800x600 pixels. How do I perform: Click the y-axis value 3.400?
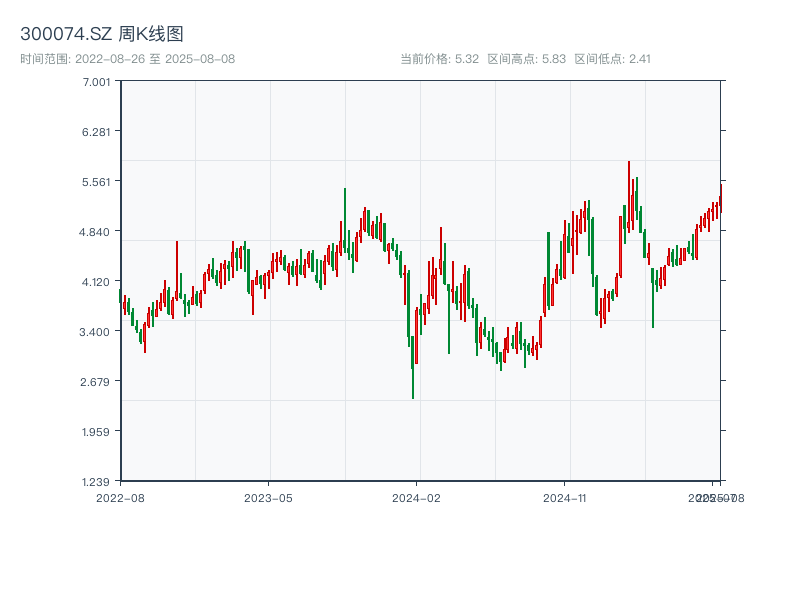click(94, 332)
